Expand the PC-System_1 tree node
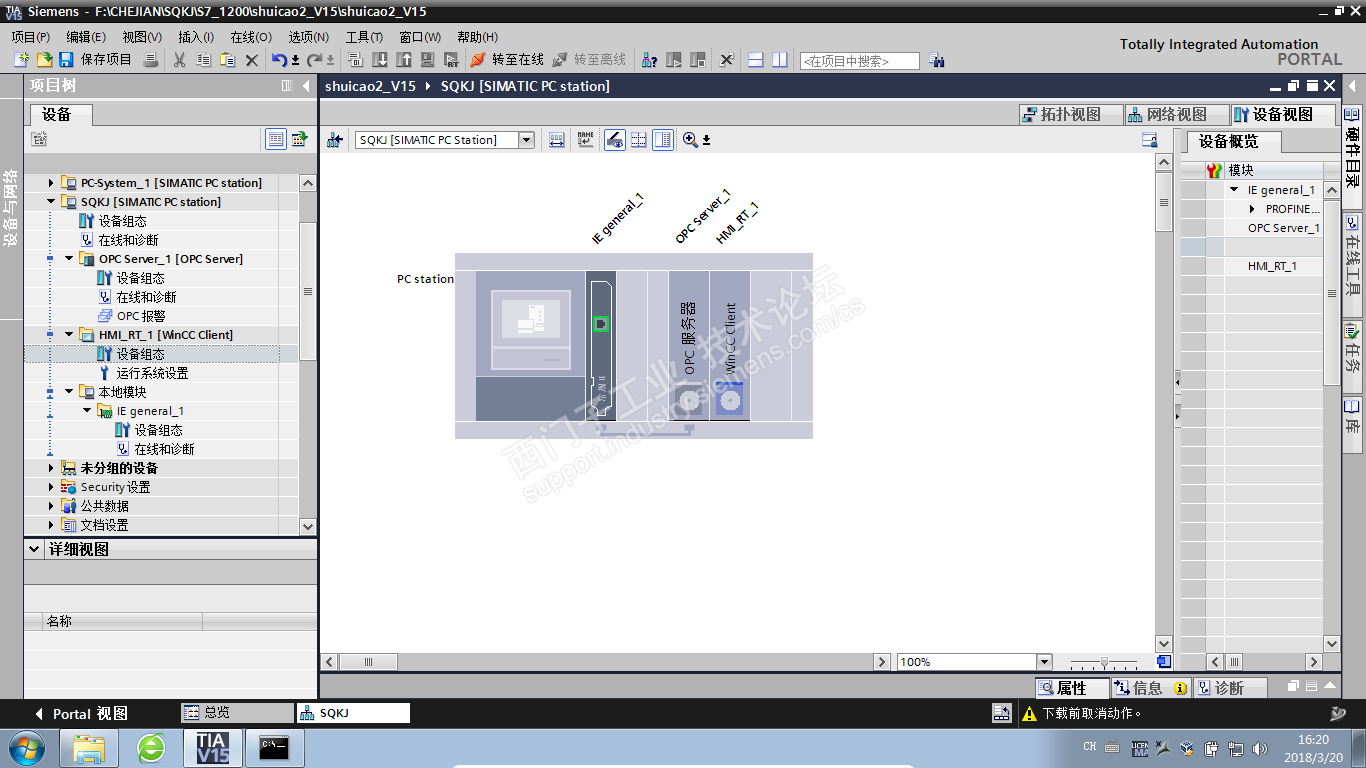The width and height of the screenshot is (1366, 768). [x=52, y=183]
